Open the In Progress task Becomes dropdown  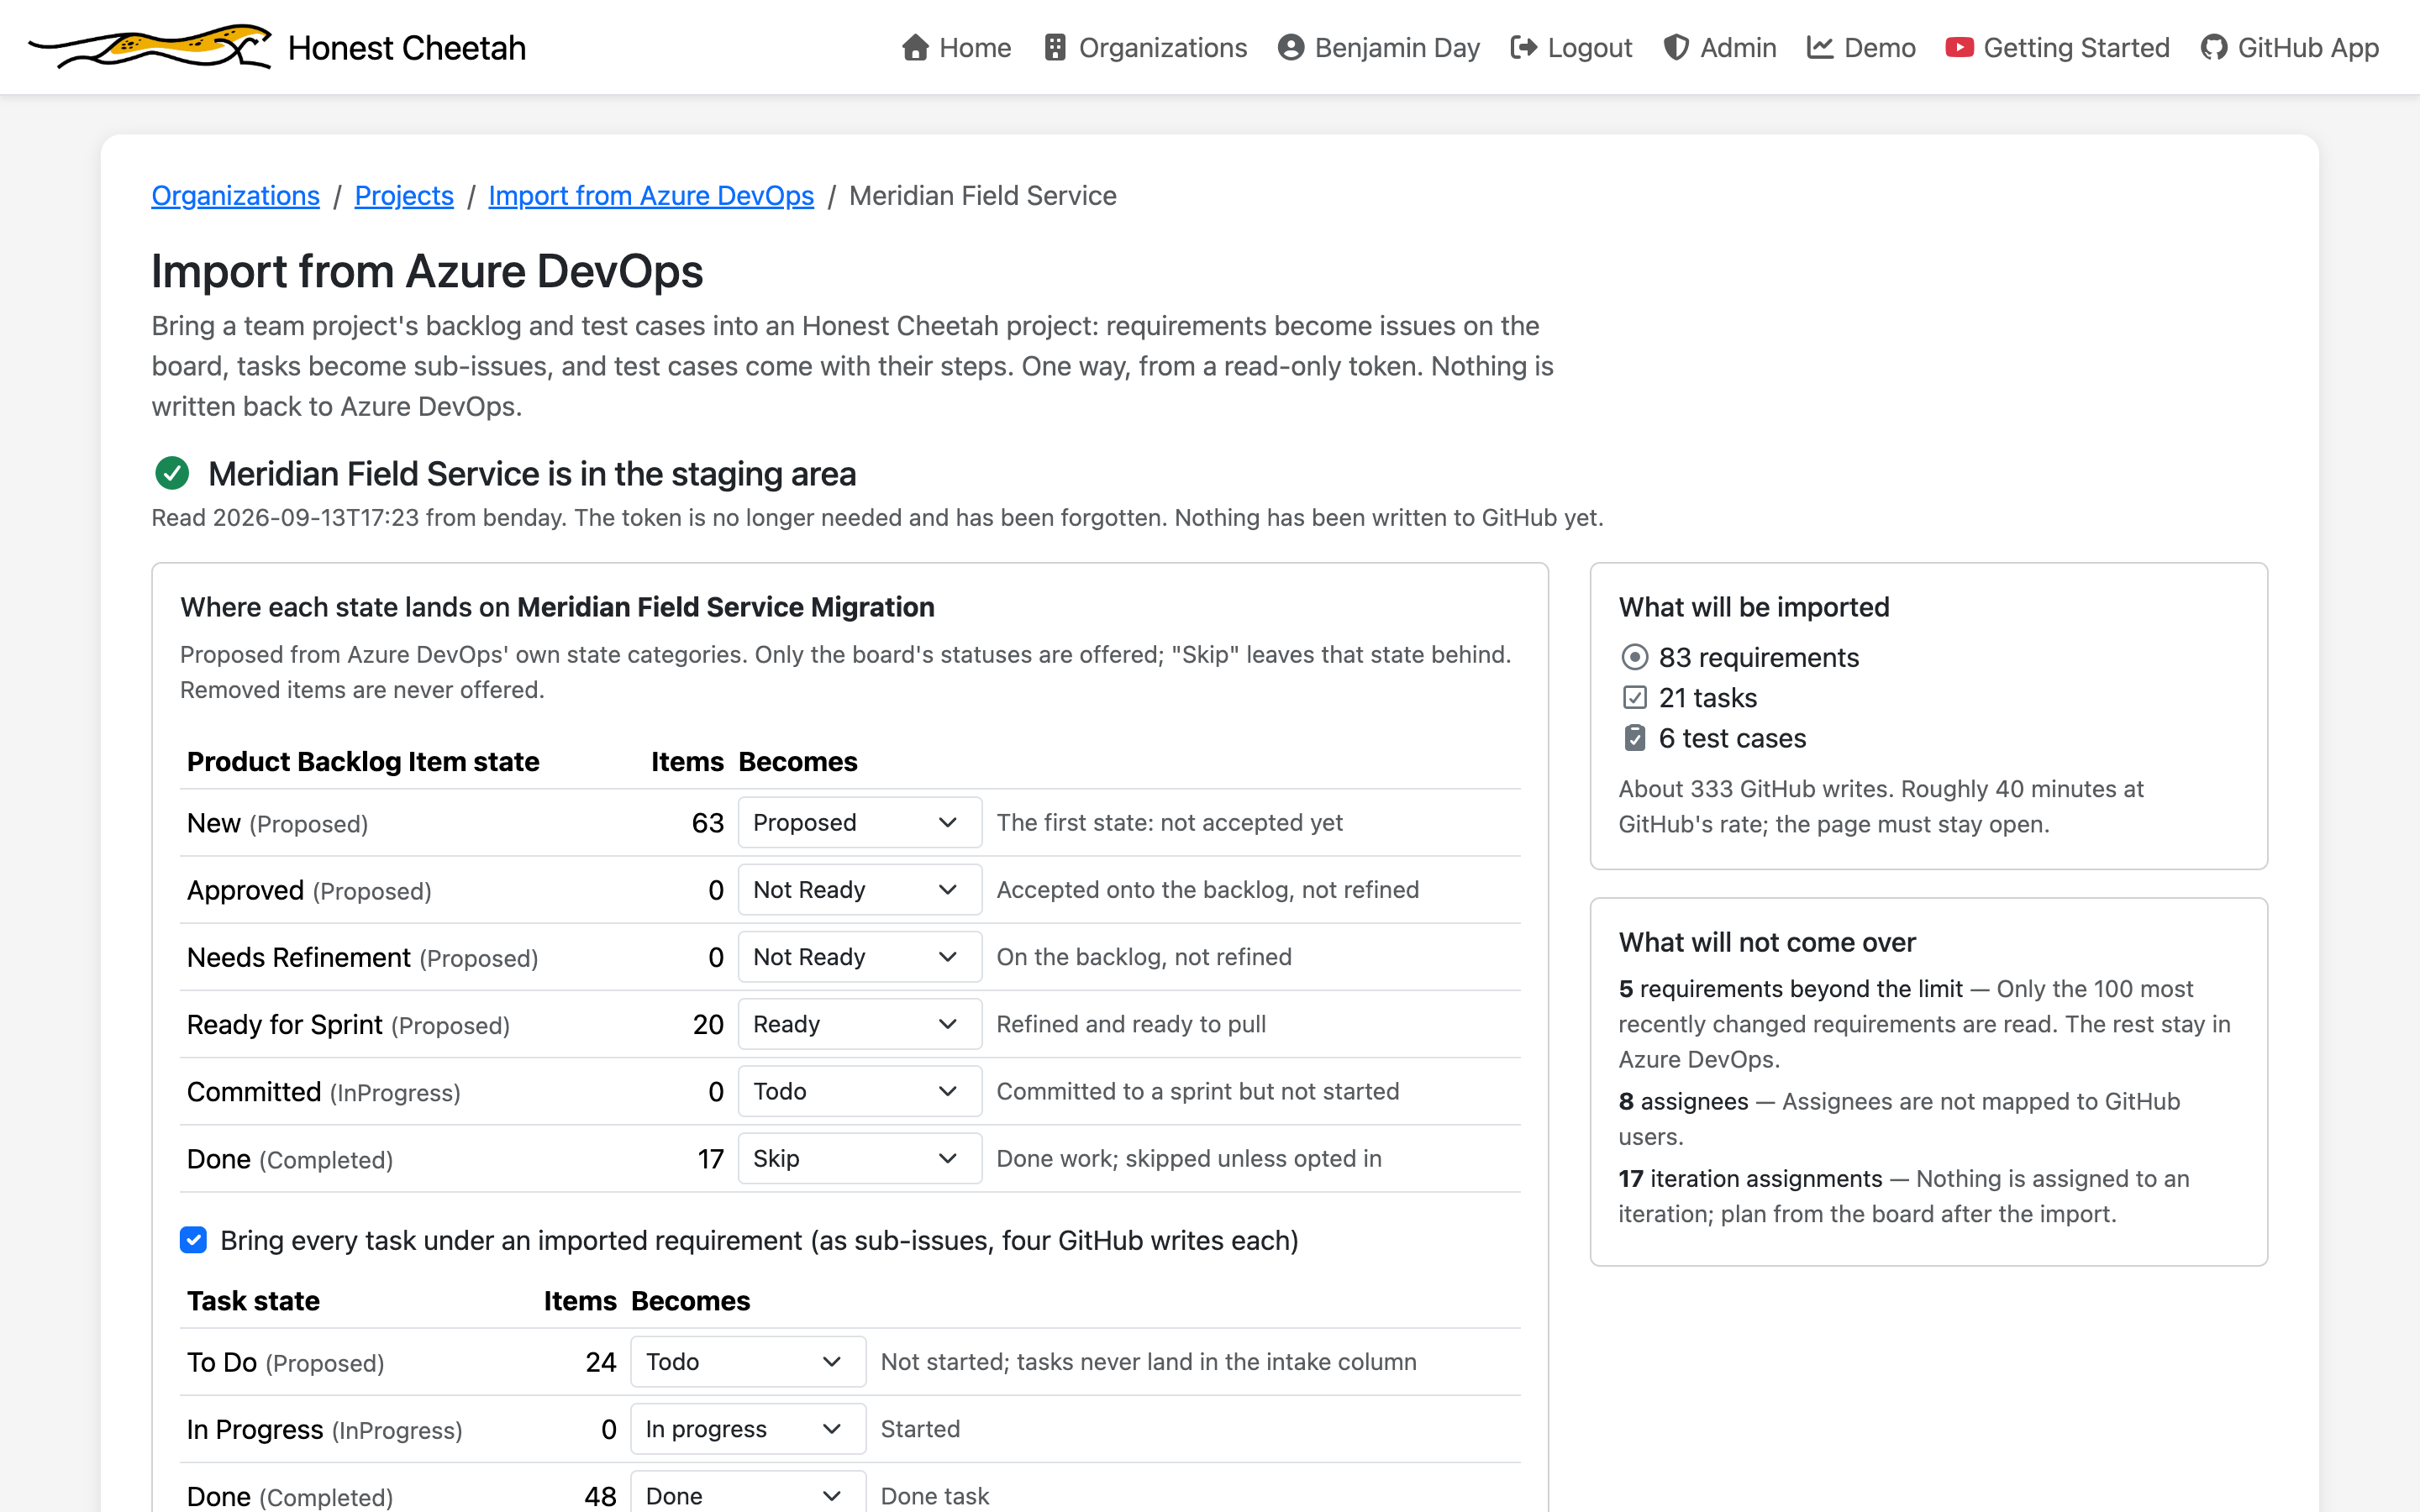748,1428
